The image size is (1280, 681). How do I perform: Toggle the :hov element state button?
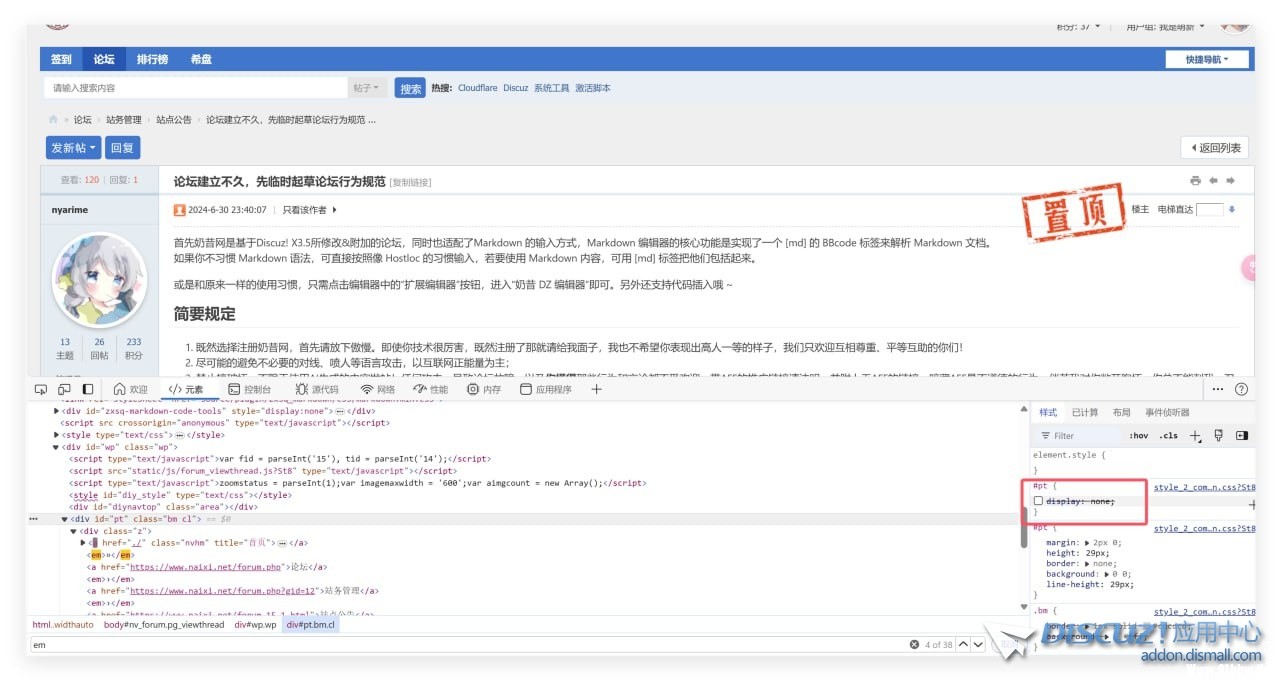pyautogui.click(x=1138, y=436)
